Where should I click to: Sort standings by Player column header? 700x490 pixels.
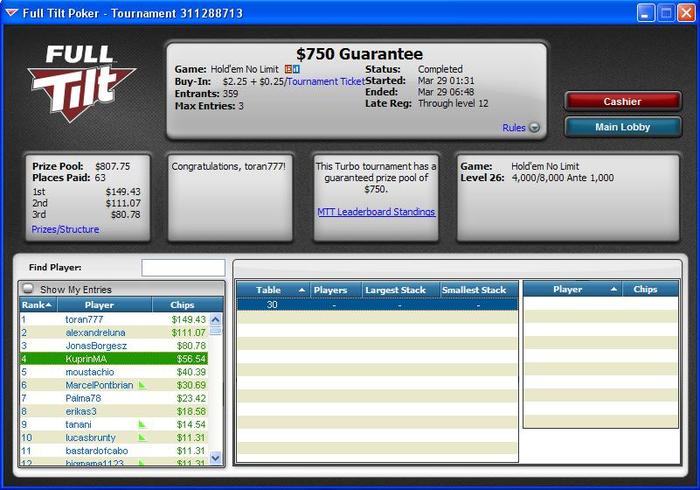point(104,305)
